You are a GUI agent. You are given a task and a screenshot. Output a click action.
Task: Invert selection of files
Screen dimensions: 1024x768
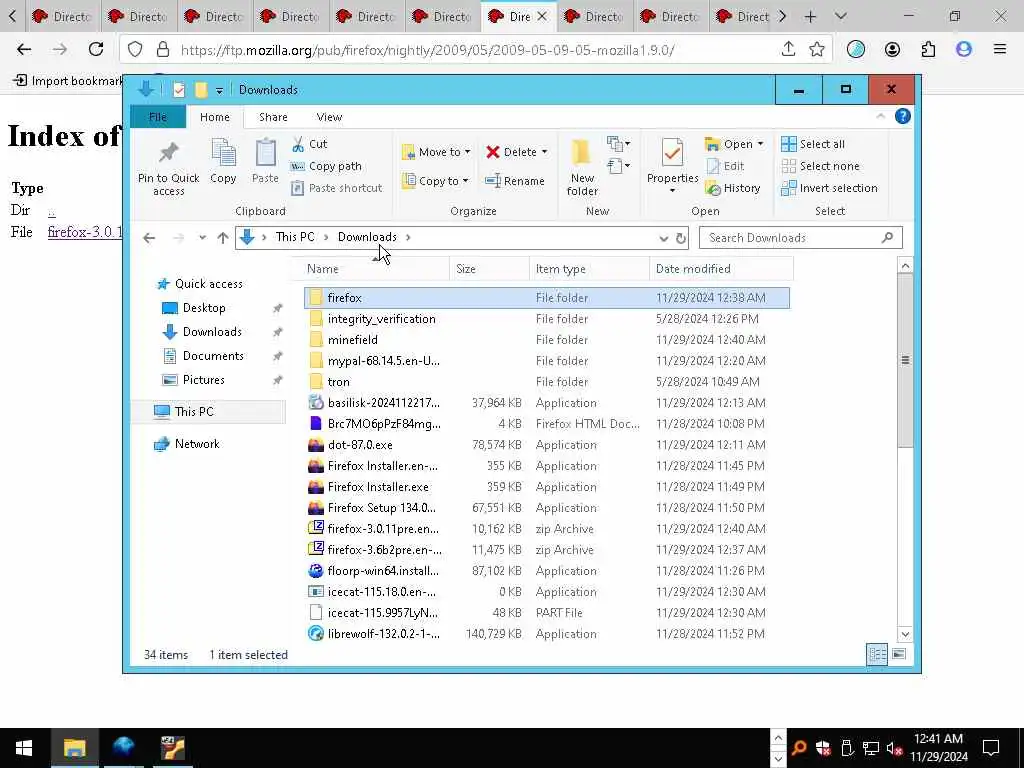point(829,188)
